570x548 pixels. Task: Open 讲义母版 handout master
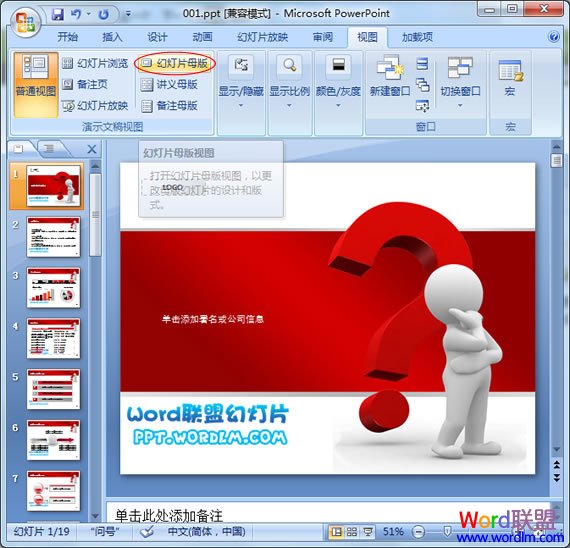pyautogui.click(x=169, y=85)
